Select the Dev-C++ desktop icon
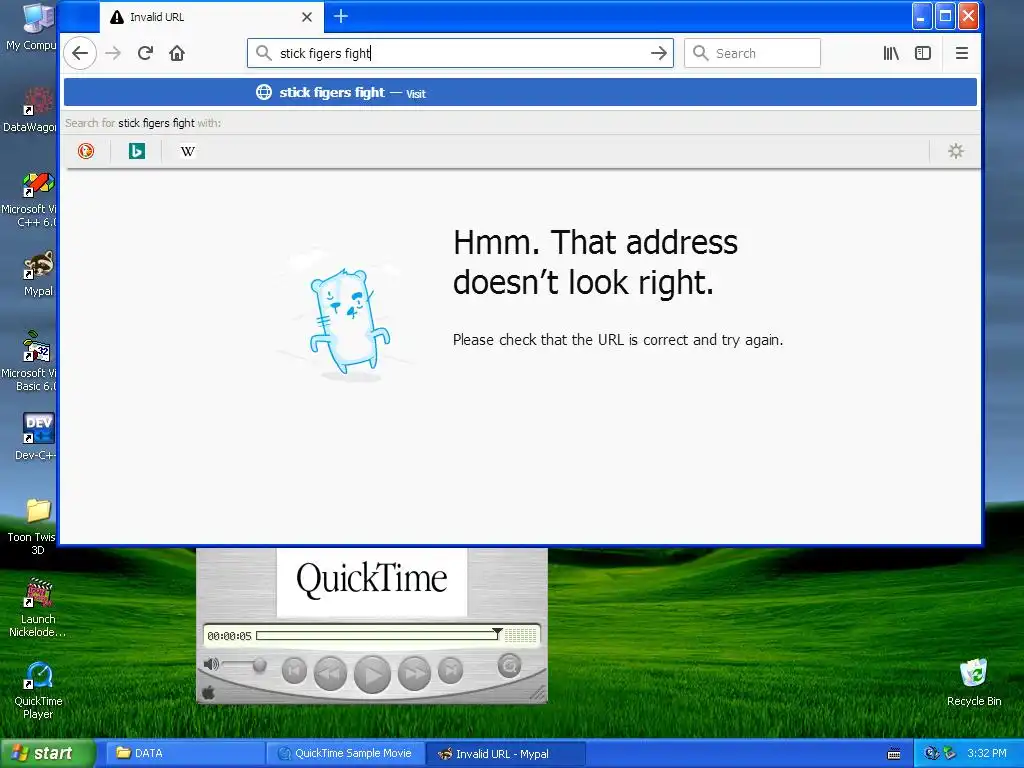1024x768 pixels. tap(37, 436)
